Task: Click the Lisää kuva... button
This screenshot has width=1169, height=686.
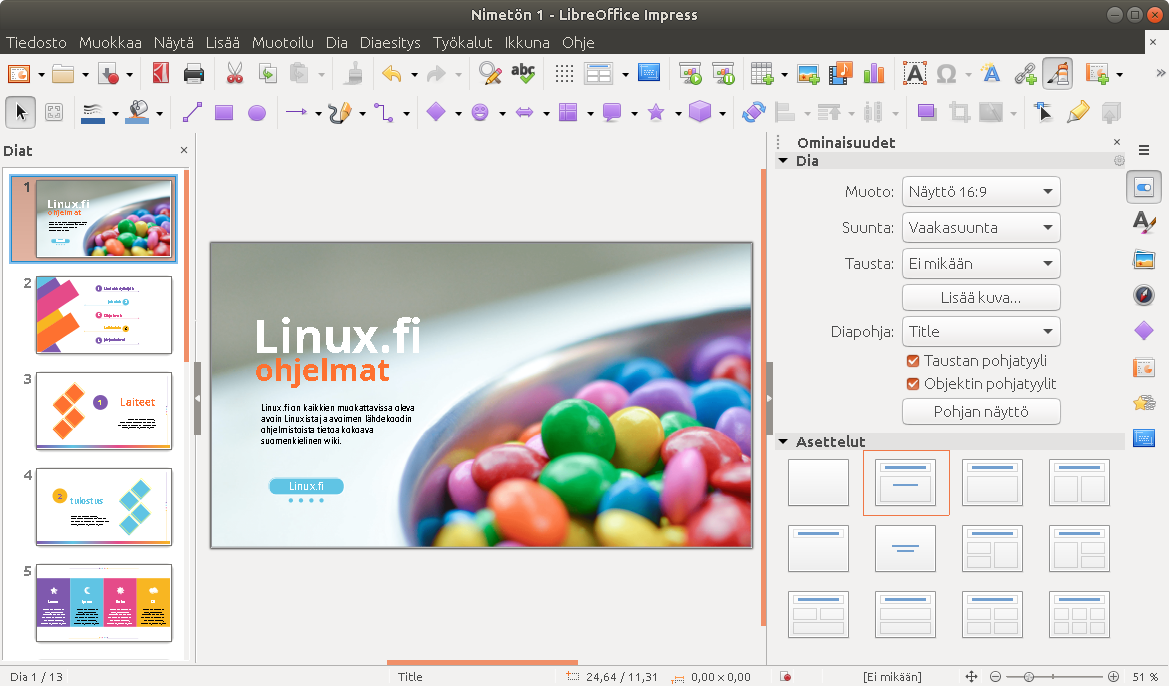Action: point(980,298)
